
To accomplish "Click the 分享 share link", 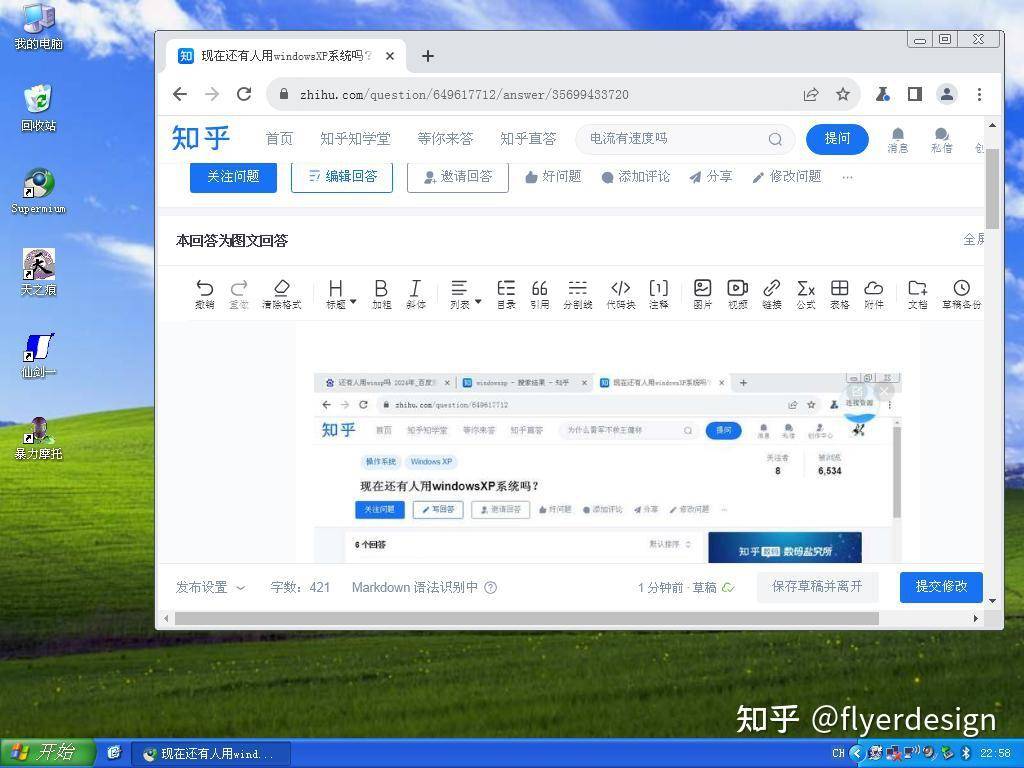I will pyautogui.click(x=711, y=176).
